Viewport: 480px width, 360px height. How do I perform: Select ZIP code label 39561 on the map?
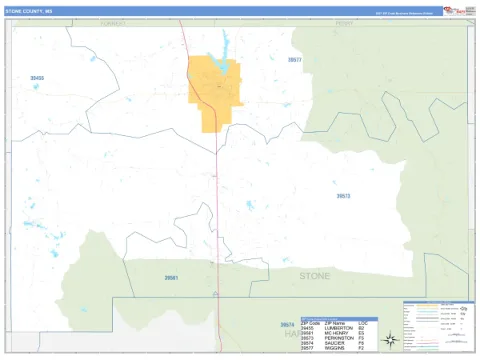(171, 278)
